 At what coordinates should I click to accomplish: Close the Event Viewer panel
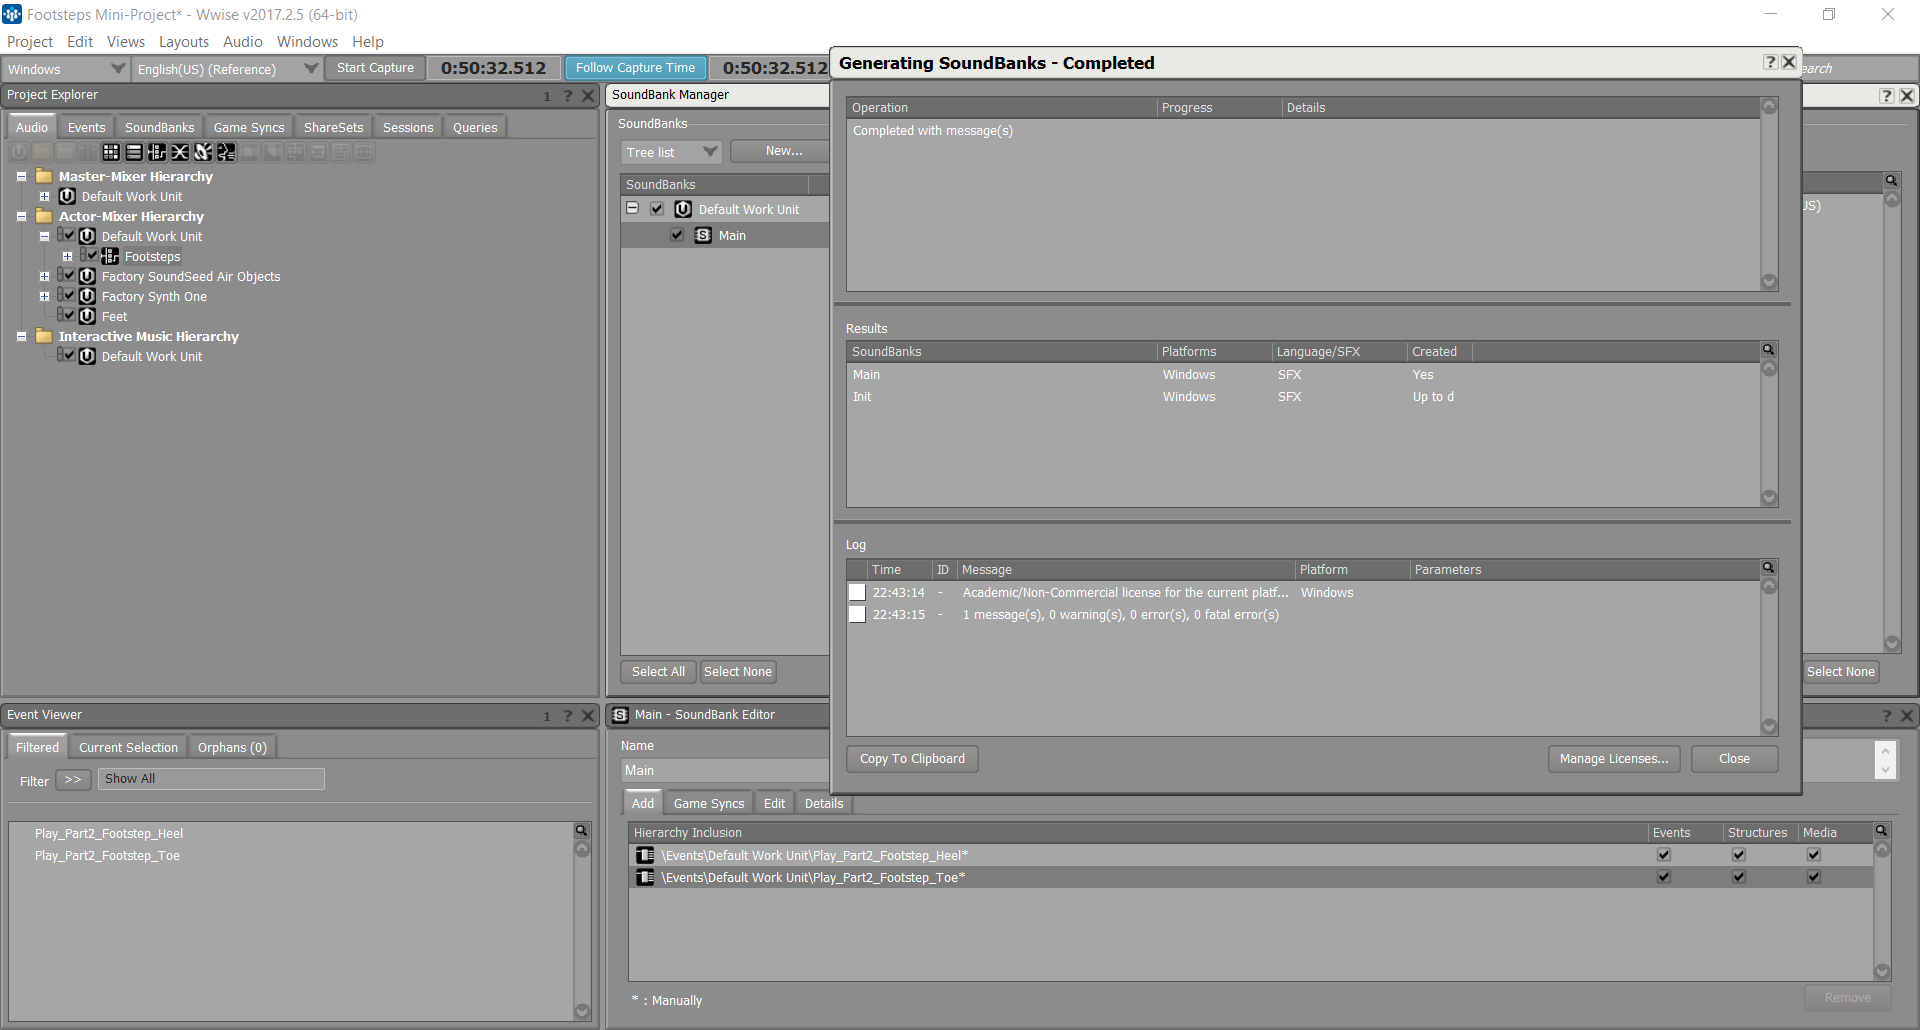(588, 716)
